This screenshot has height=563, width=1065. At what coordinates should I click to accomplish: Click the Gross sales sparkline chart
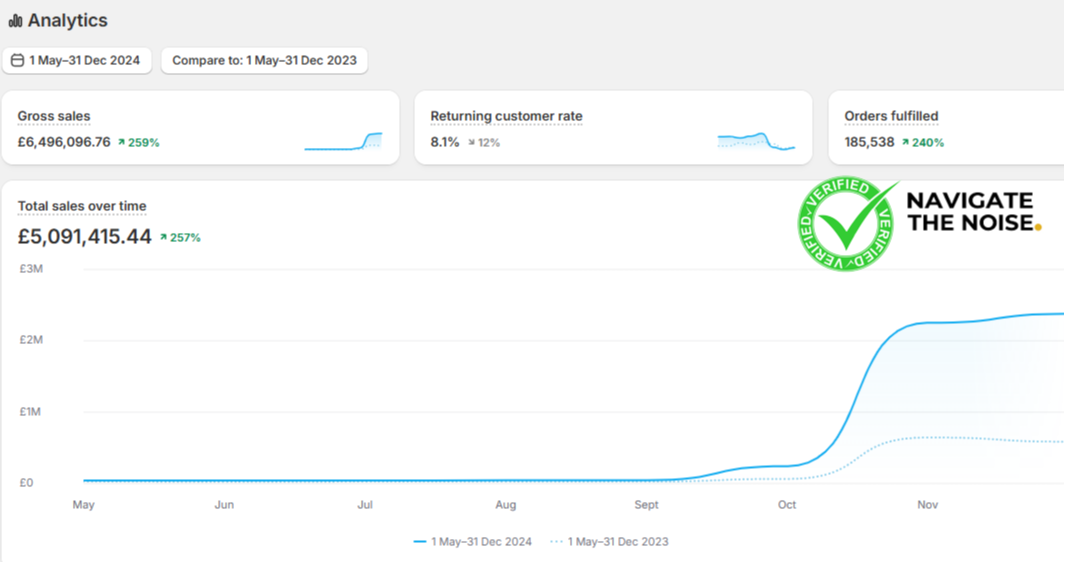coord(343,141)
